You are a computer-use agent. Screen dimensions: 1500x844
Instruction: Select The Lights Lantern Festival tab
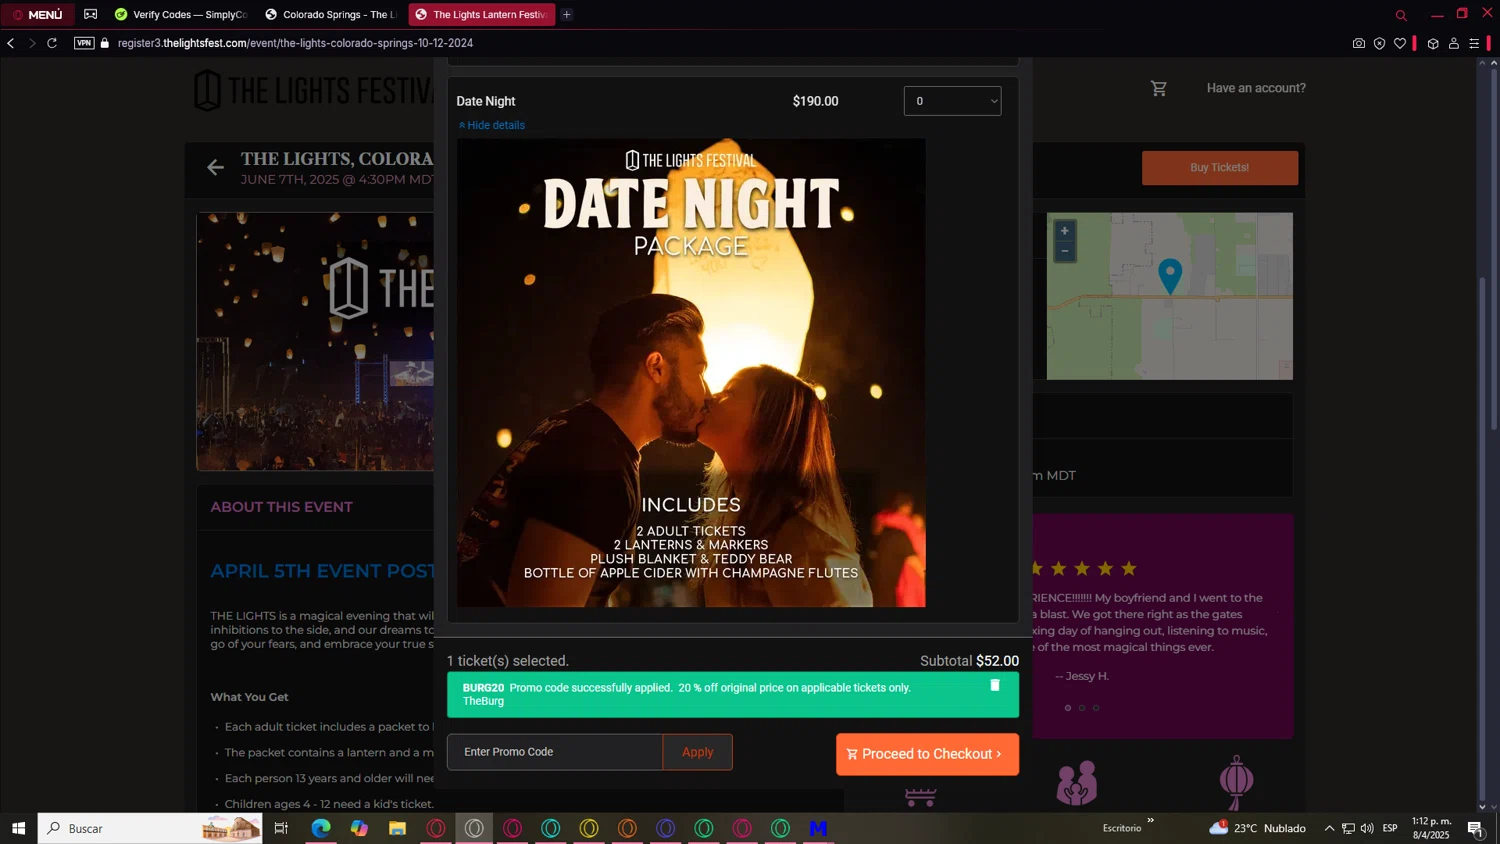click(481, 15)
